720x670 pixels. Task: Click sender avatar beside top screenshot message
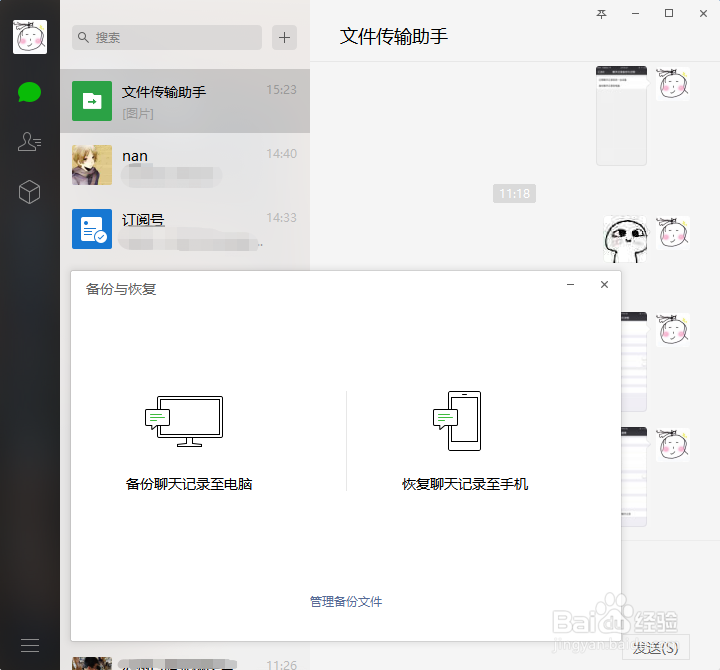[673, 84]
